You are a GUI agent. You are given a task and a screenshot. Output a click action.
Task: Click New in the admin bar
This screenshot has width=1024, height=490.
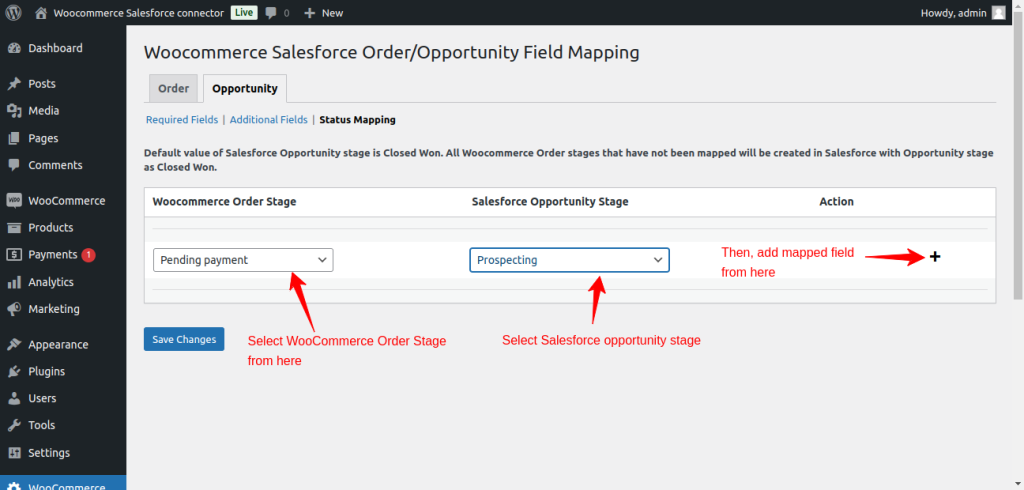coord(323,13)
